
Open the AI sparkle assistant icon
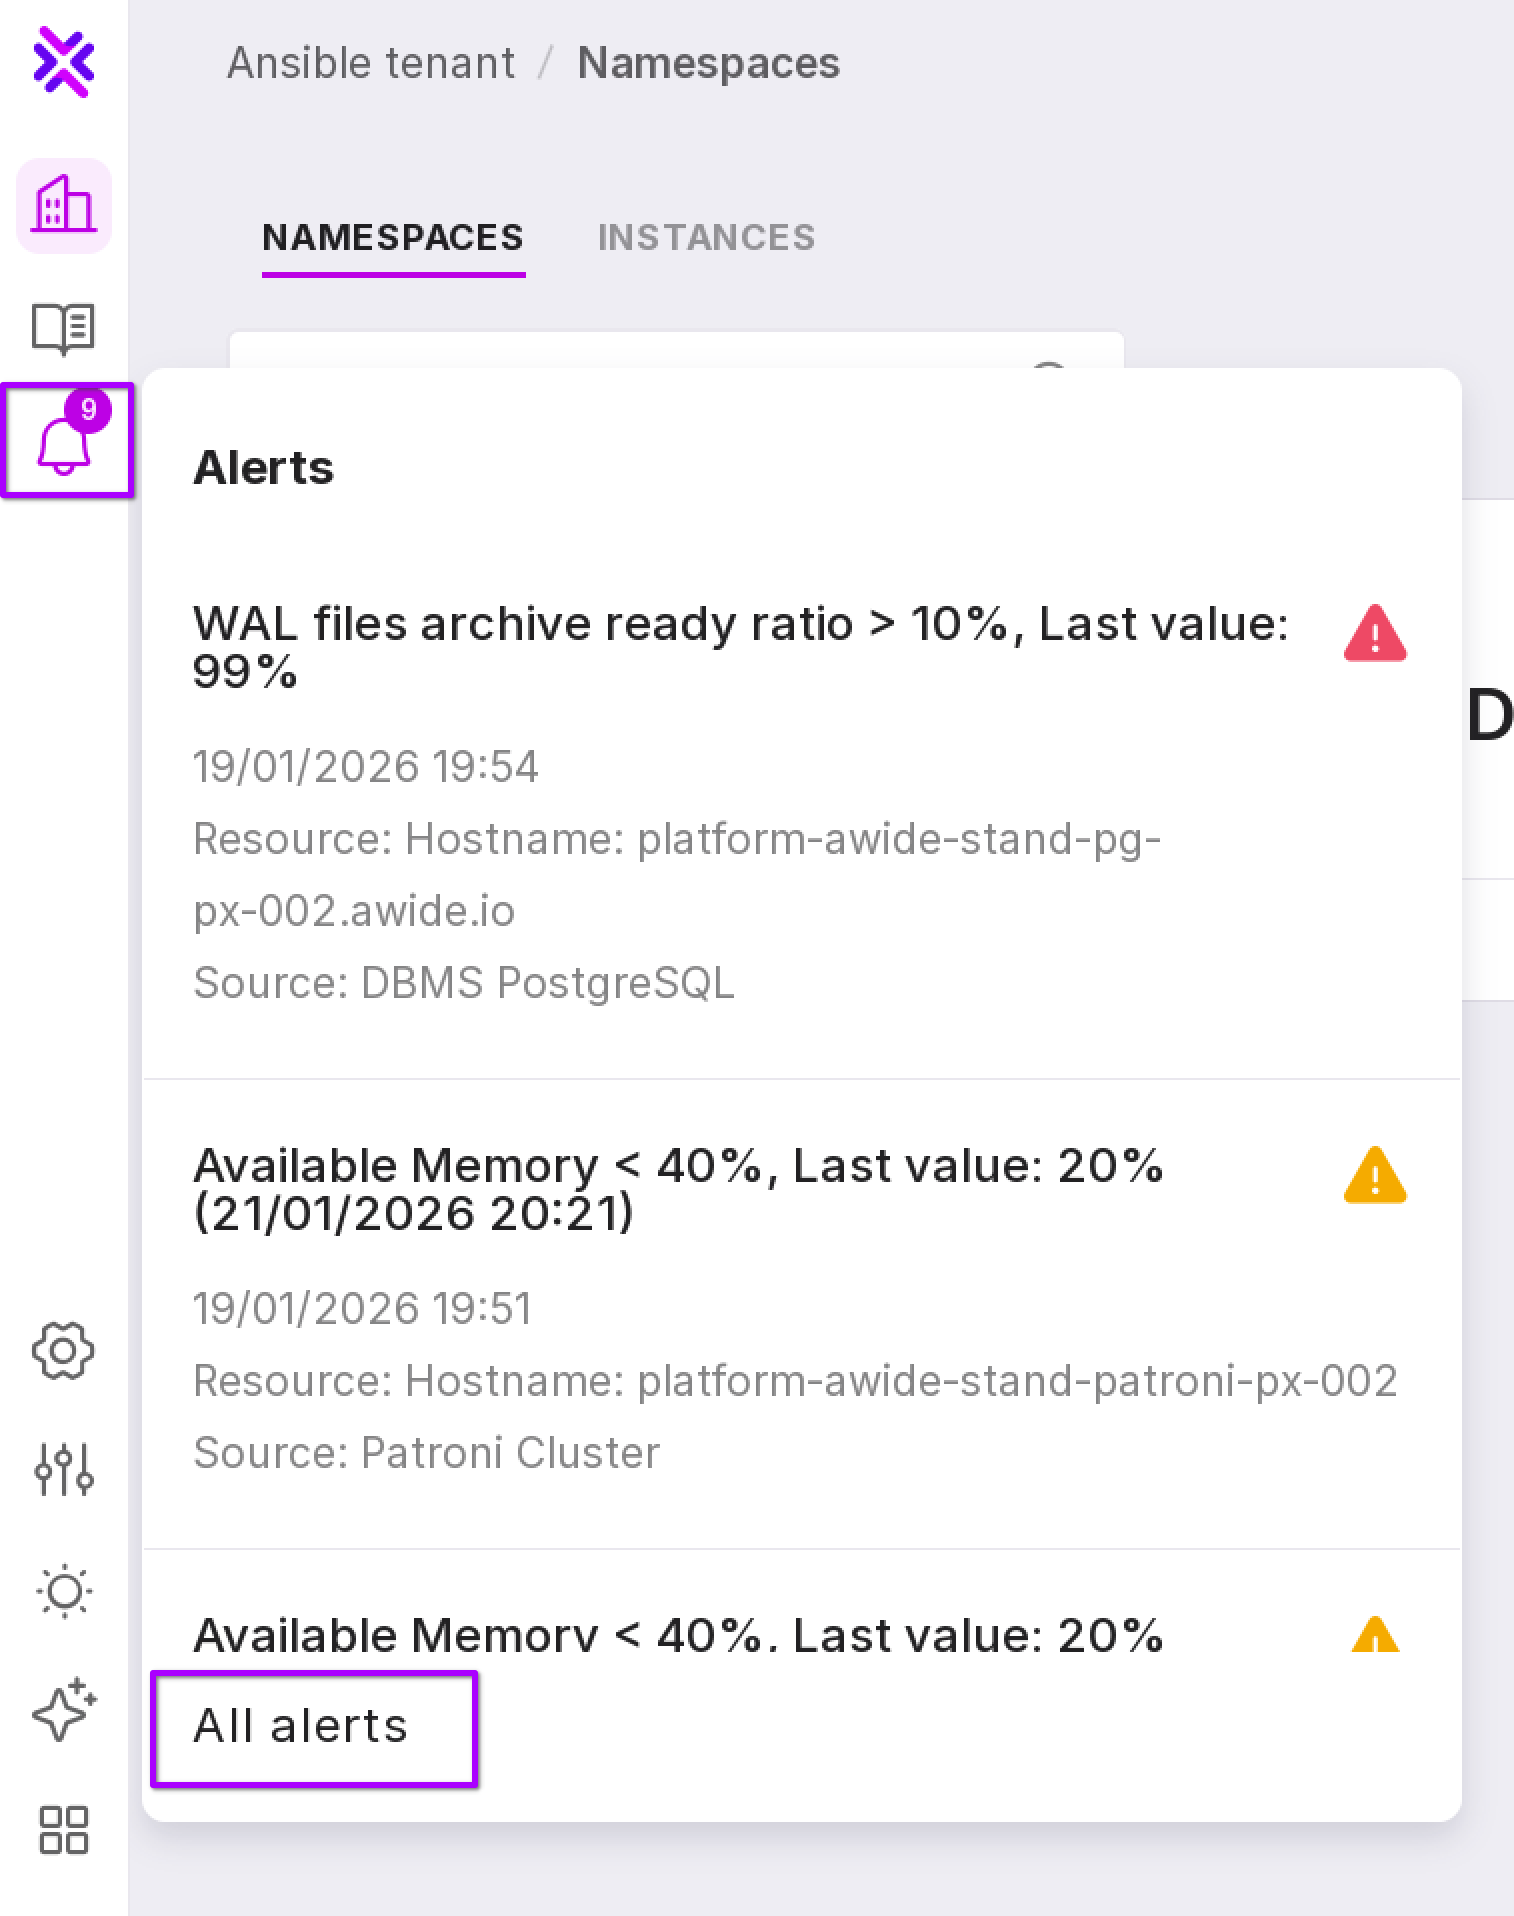pos(64,1711)
